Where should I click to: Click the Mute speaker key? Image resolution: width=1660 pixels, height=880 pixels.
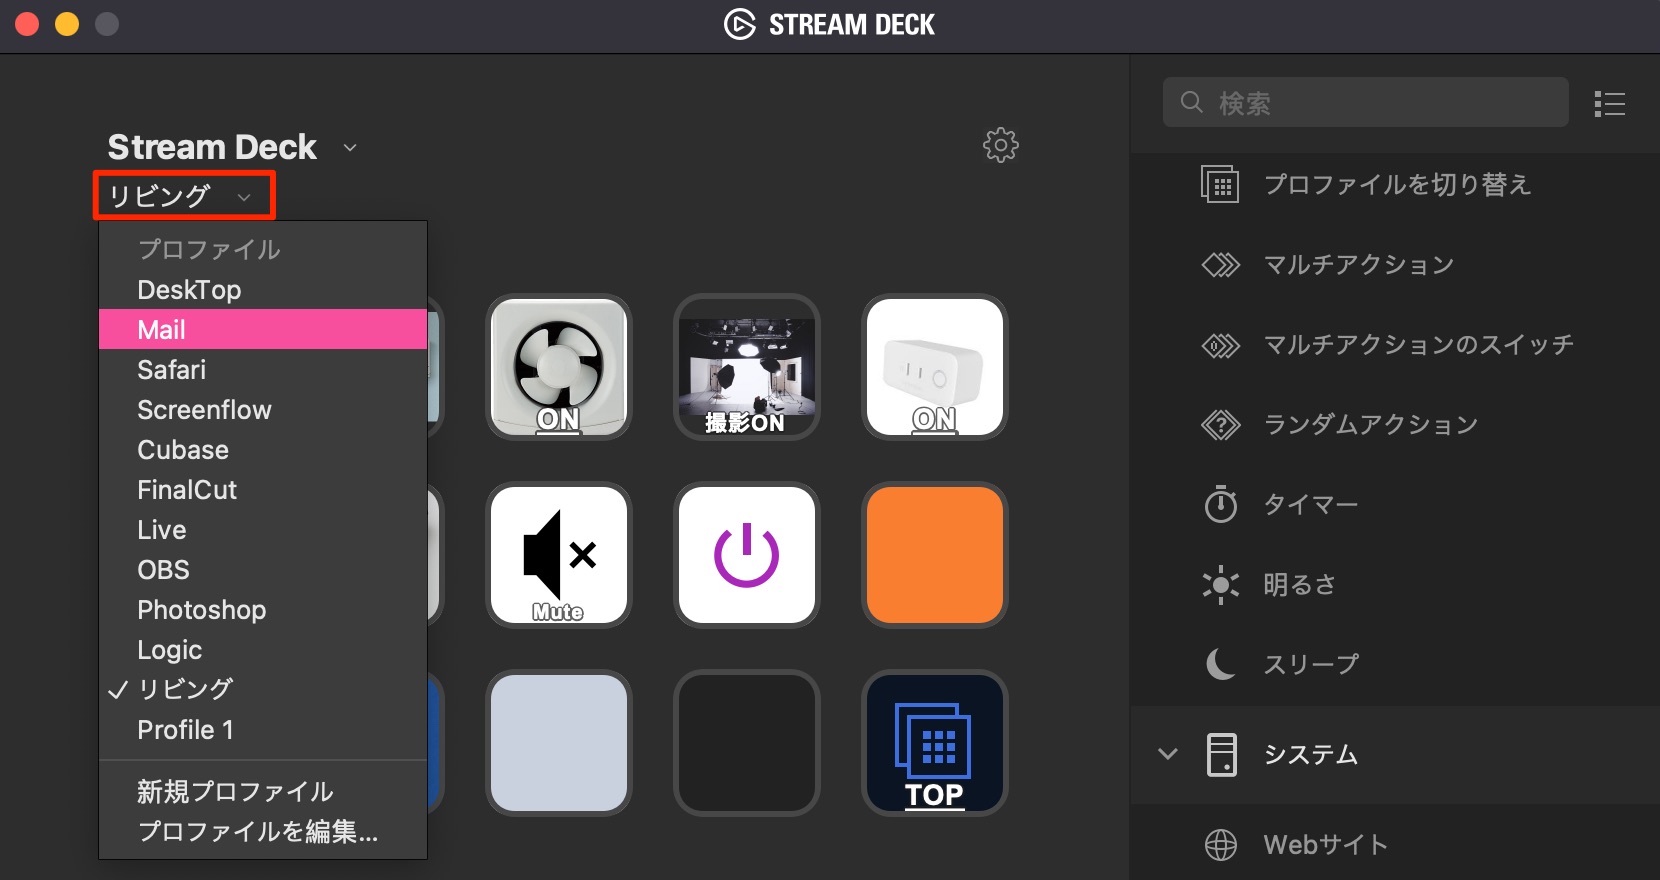pos(558,555)
